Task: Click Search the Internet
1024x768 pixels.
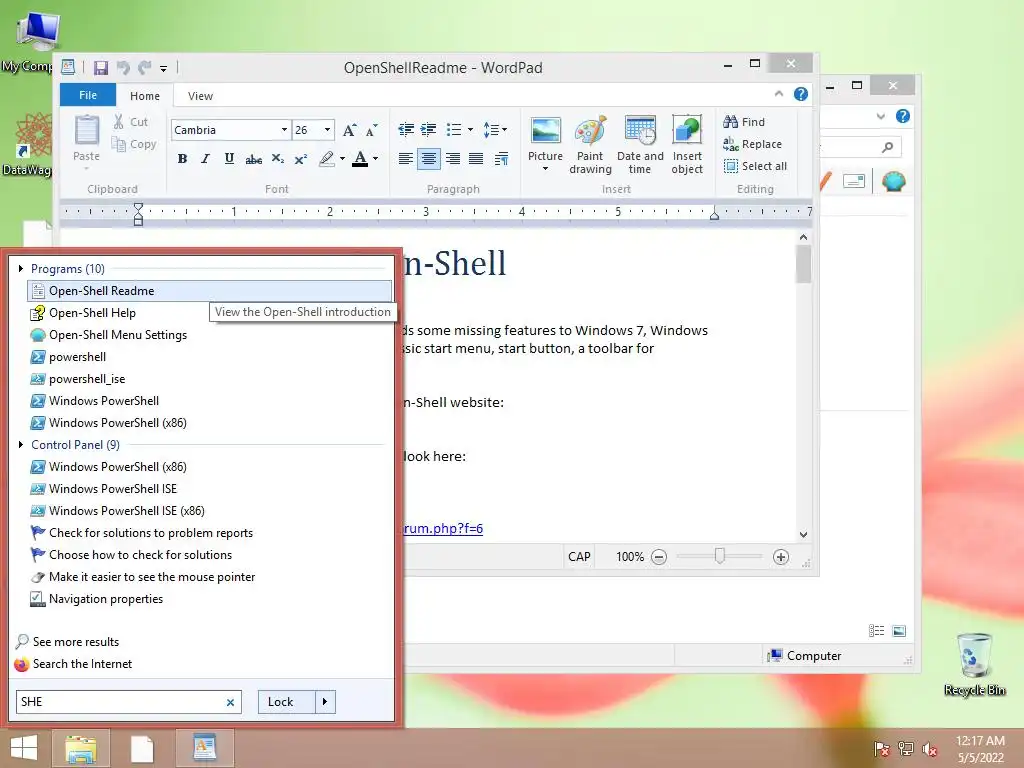Action: pos(82,664)
